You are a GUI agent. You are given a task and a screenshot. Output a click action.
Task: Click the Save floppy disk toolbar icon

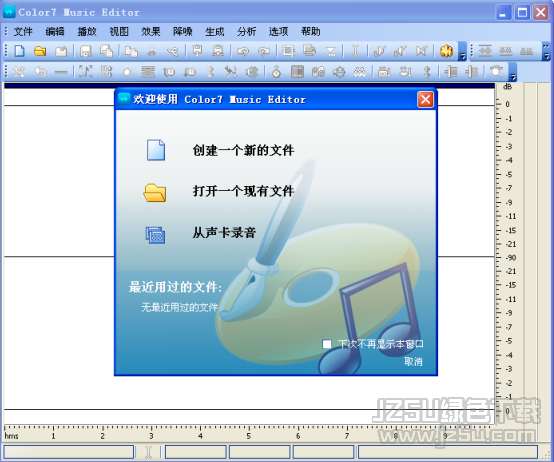click(86, 51)
